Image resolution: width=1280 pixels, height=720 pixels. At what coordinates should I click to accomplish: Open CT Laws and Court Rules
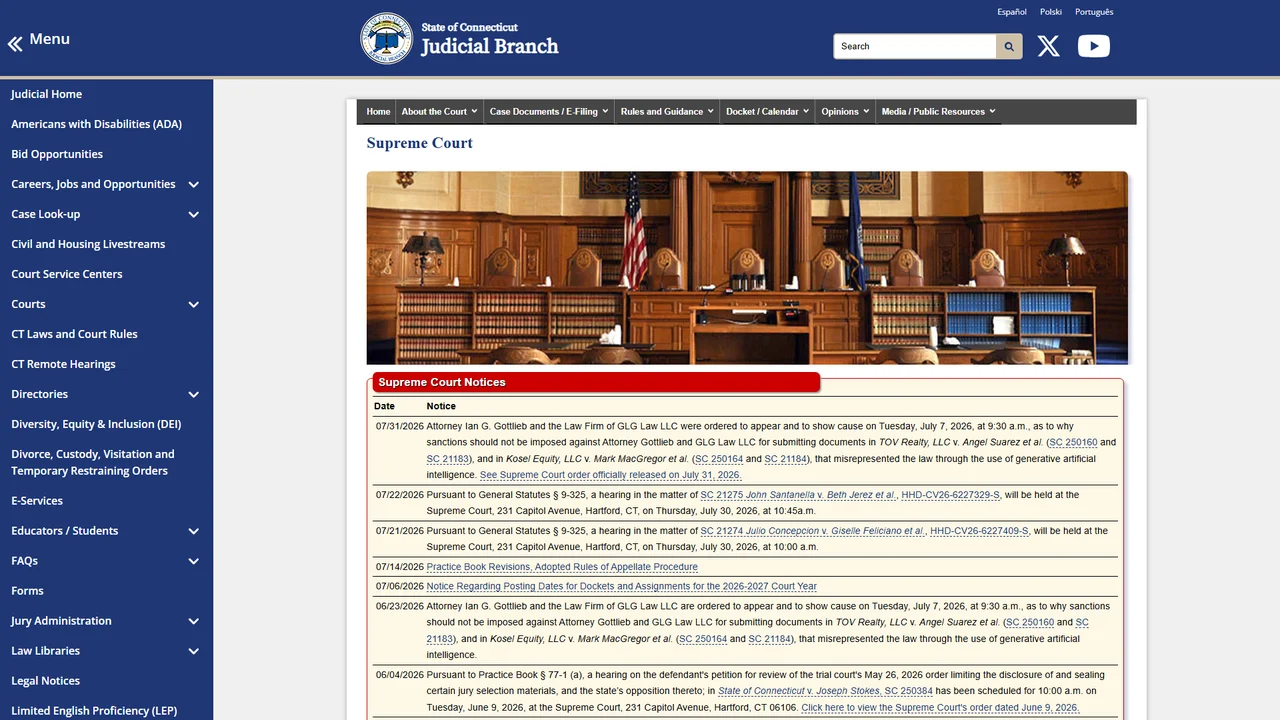click(x=74, y=334)
